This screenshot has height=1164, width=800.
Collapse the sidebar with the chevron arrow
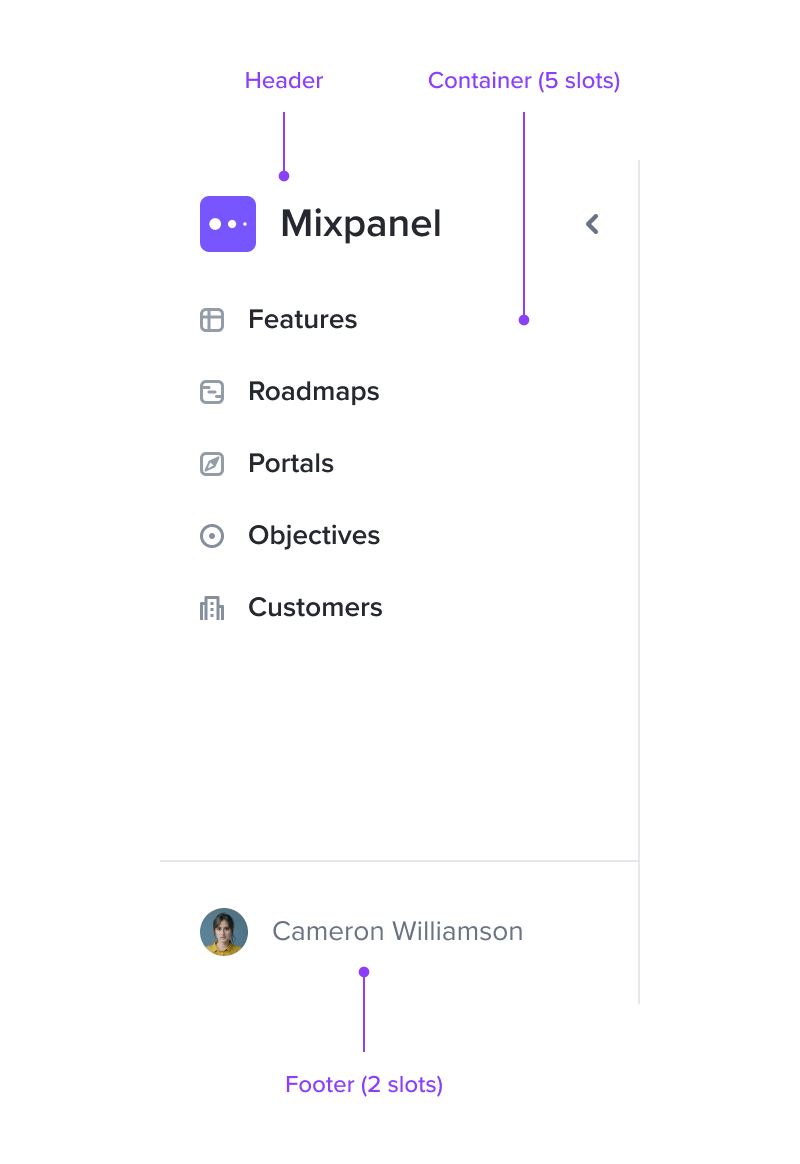point(592,224)
